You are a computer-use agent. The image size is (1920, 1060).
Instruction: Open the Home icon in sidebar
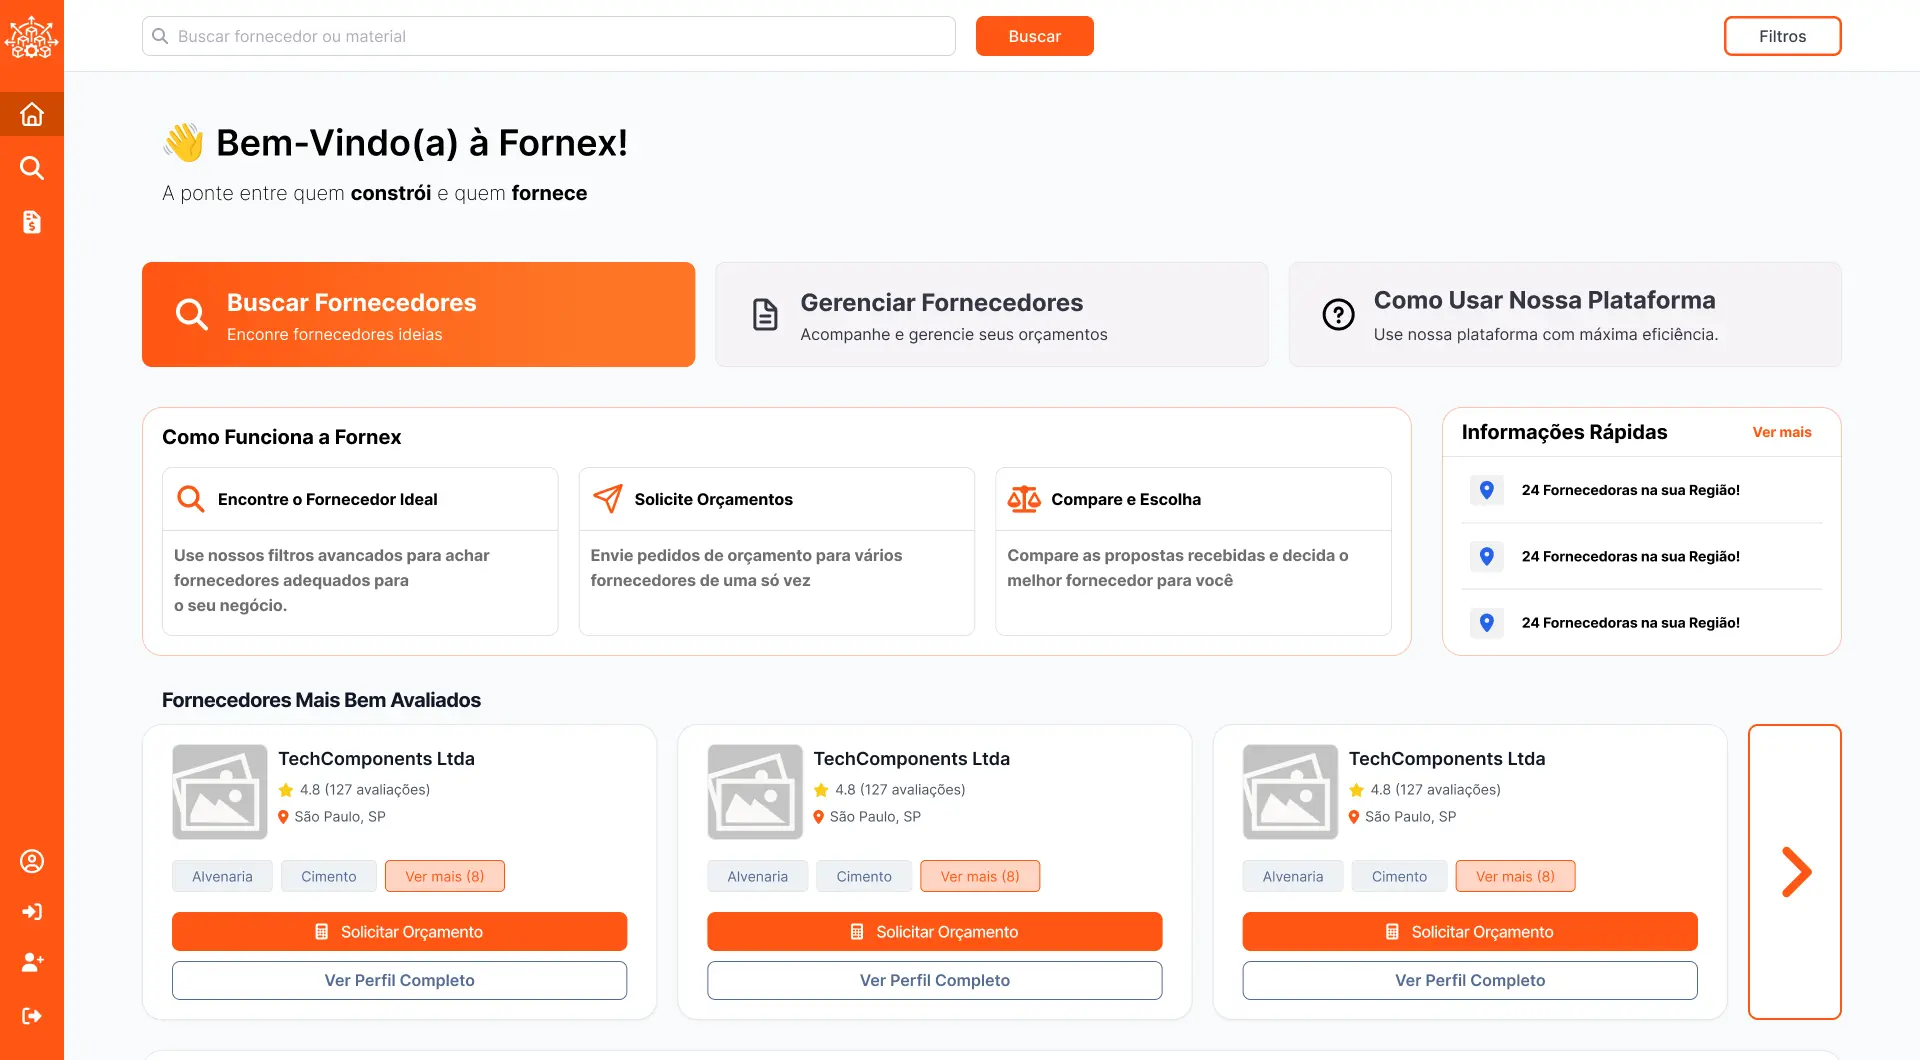32,114
